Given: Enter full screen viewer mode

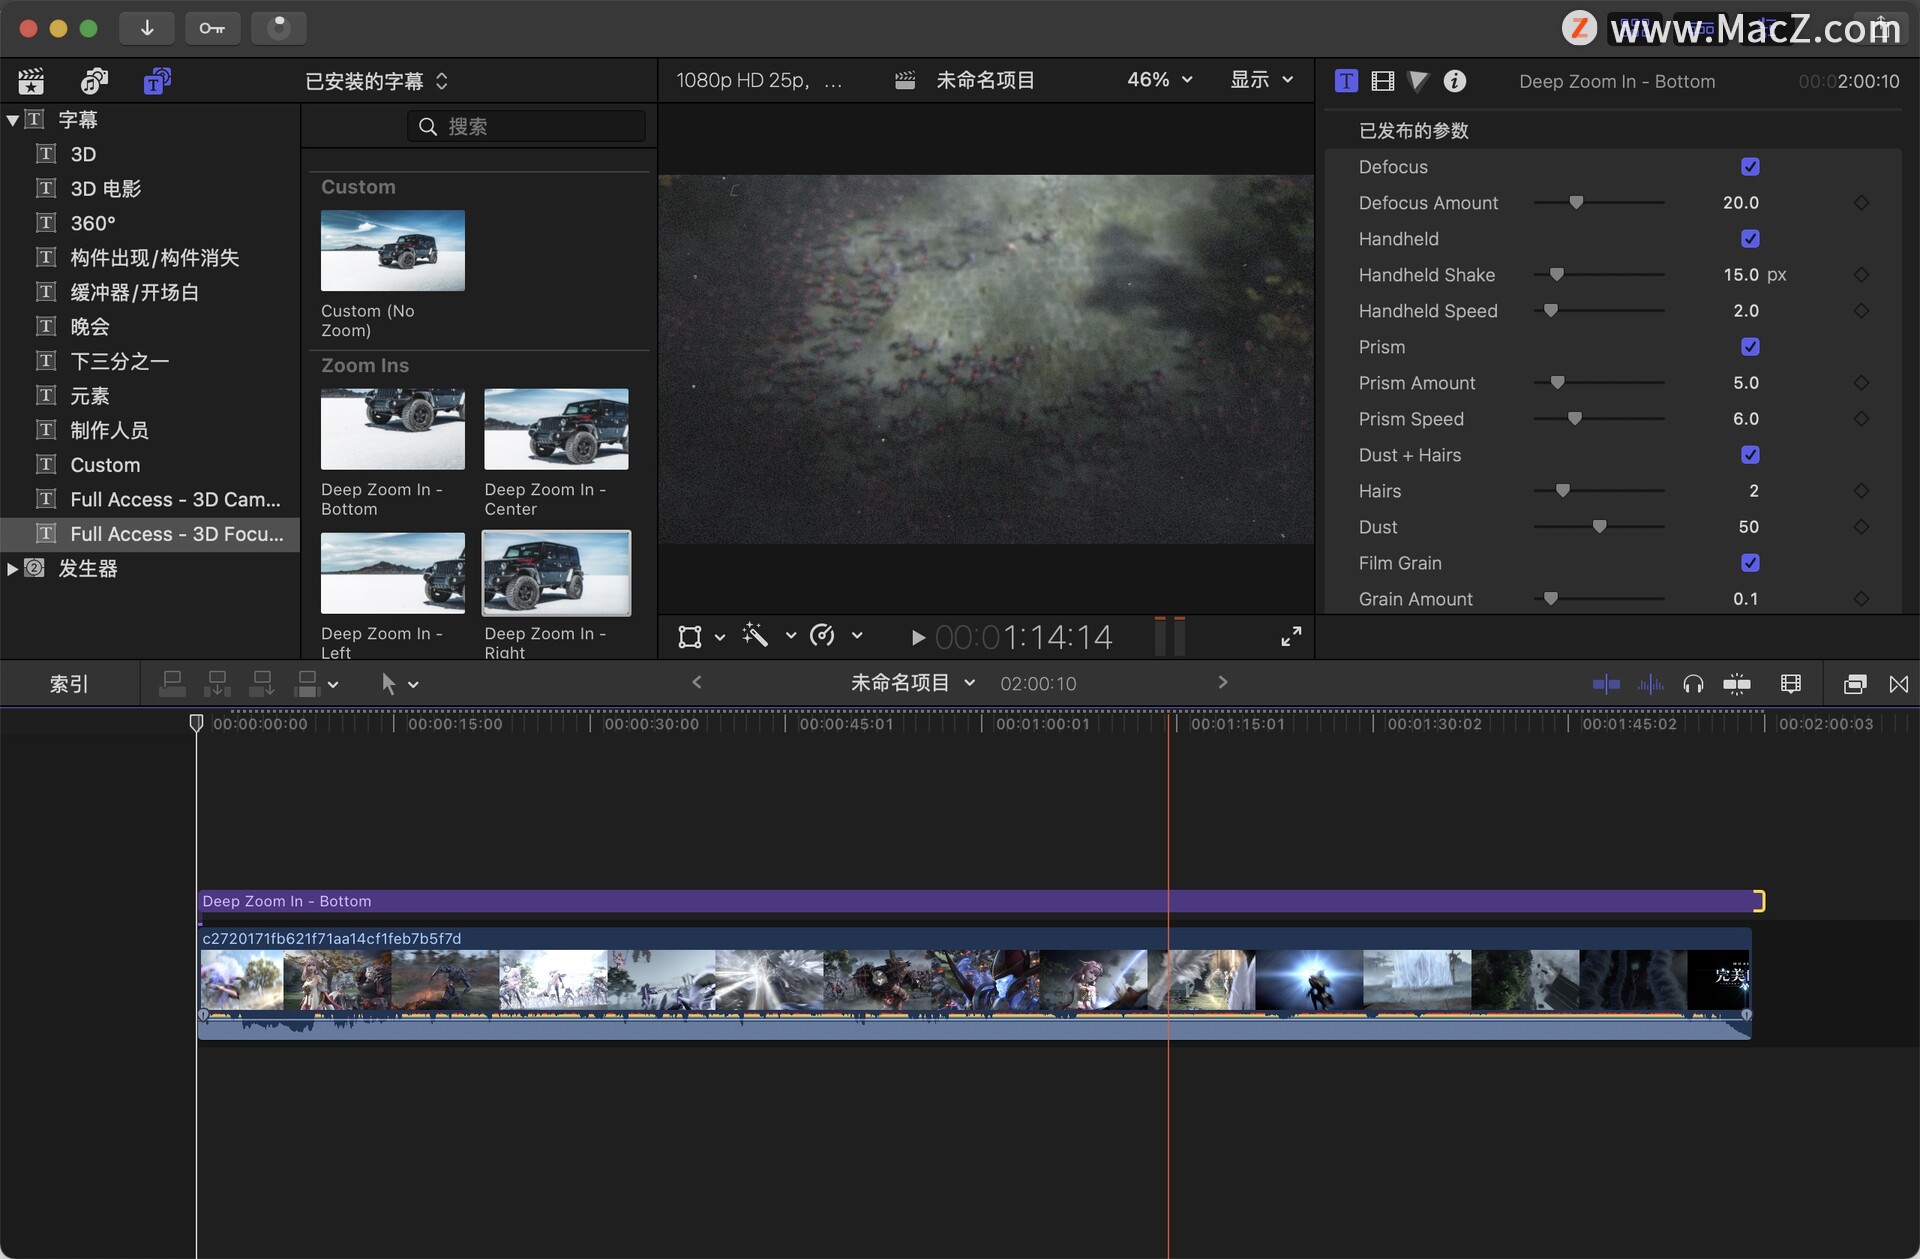Looking at the screenshot, I should point(1291,636).
